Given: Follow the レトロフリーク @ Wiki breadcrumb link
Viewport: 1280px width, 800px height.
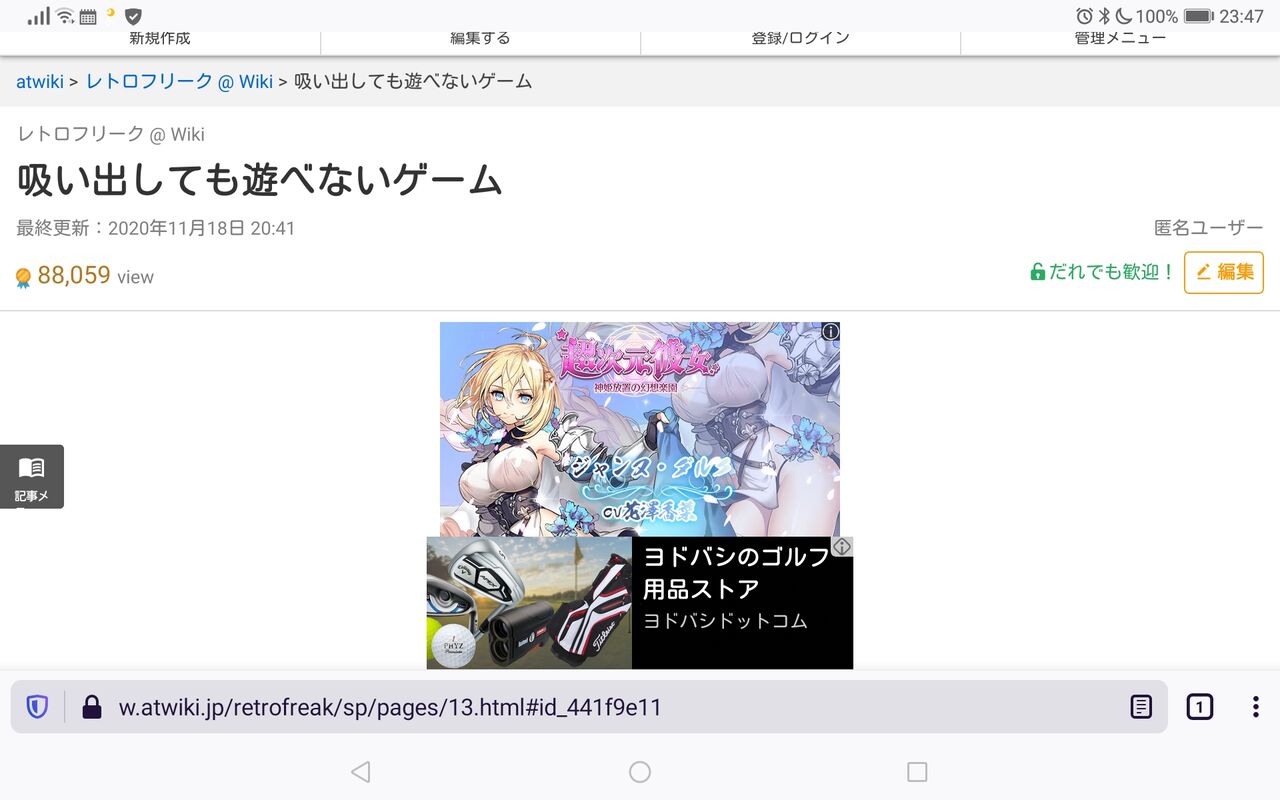Looking at the screenshot, I should click(179, 82).
